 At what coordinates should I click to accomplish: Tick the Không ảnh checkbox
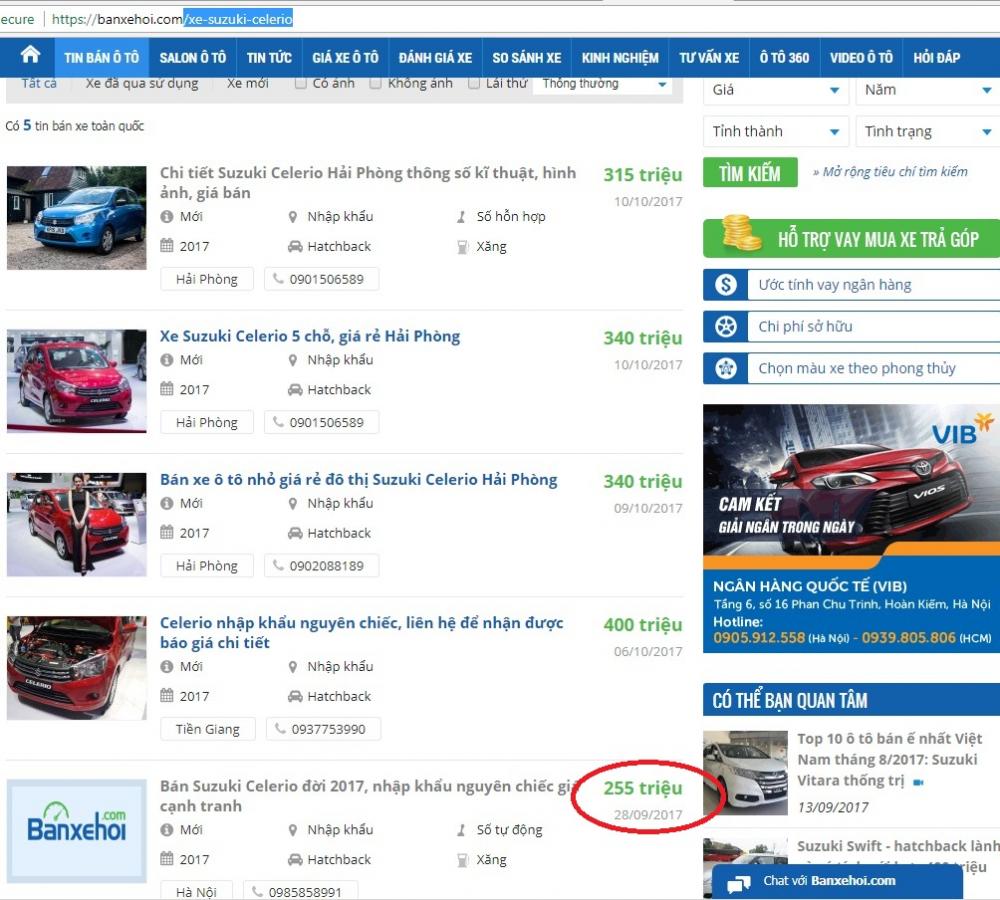pos(376,84)
